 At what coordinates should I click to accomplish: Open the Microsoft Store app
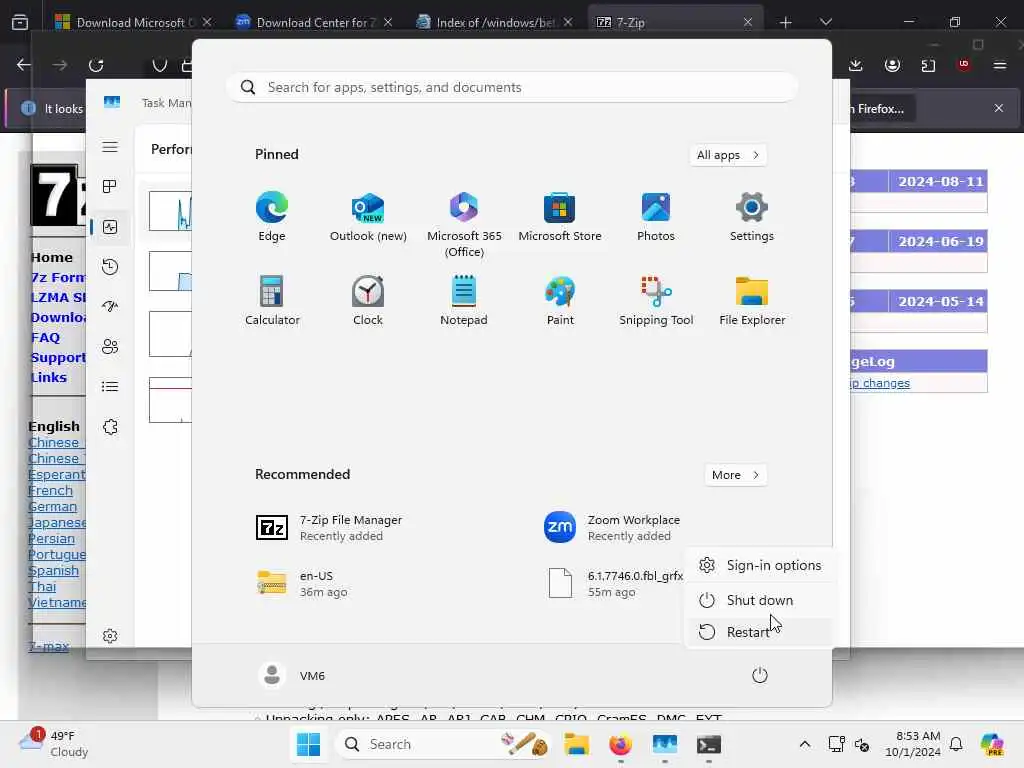560,217
